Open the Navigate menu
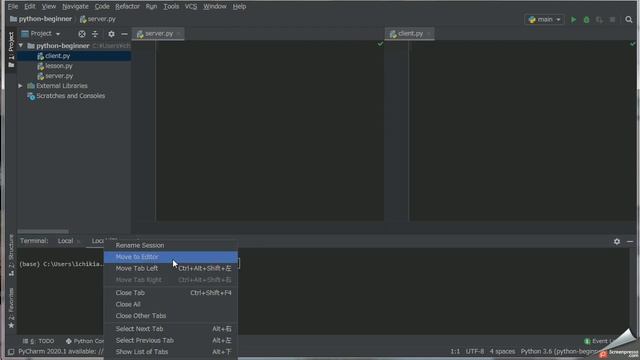 tap(75, 7)
